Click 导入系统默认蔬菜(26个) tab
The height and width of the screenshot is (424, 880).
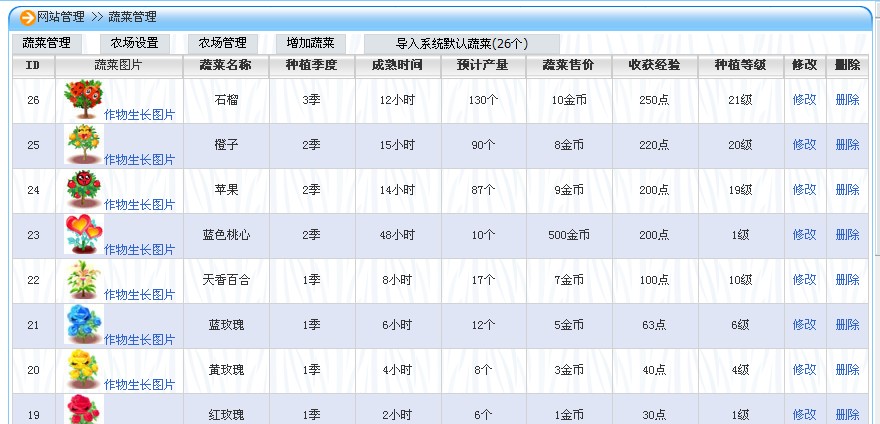coord(462,44)
